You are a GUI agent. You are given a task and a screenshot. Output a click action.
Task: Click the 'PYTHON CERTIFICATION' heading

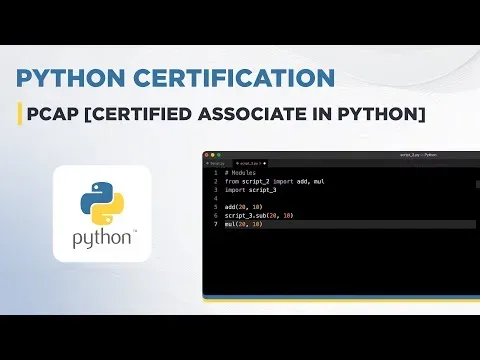point(175,78)
